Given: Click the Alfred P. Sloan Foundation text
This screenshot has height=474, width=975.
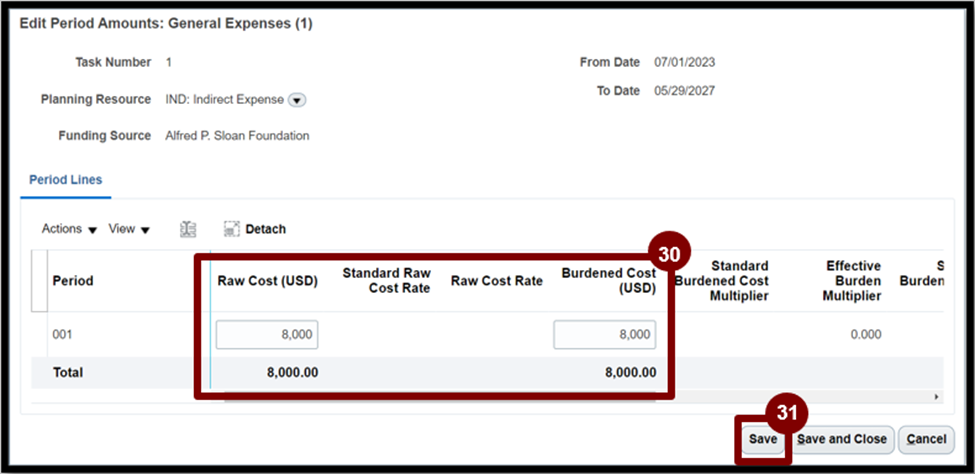Looking at the screenshot, I should 237,136.
